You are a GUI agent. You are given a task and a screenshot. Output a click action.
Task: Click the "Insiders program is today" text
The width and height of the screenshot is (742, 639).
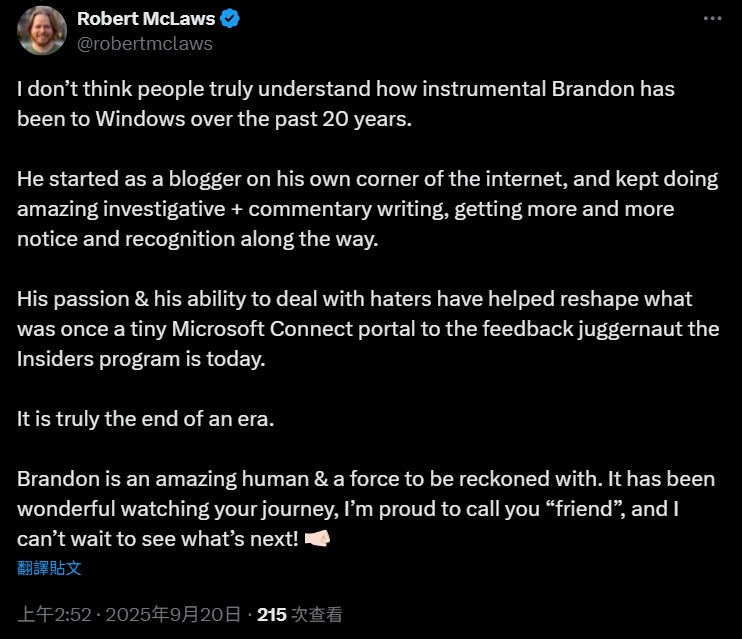(141, 359)
